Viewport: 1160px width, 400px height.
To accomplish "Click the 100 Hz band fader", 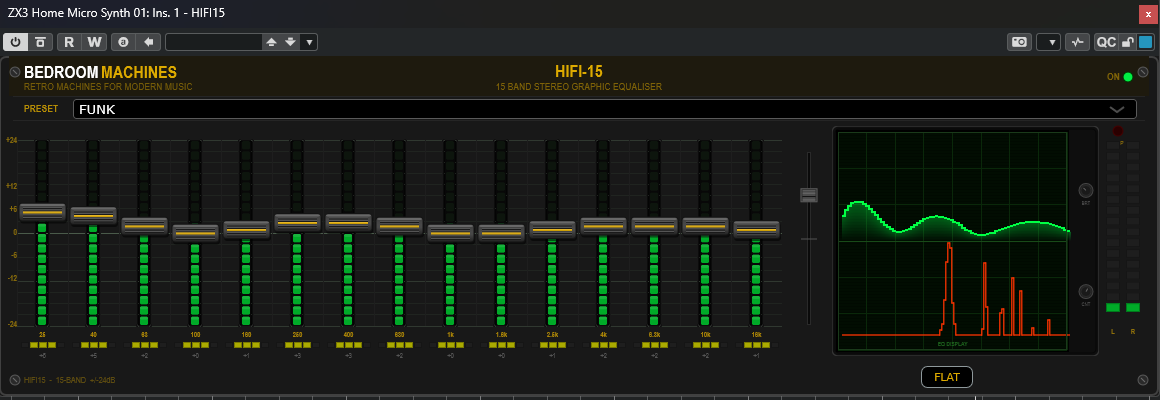I will click(195, 233).
